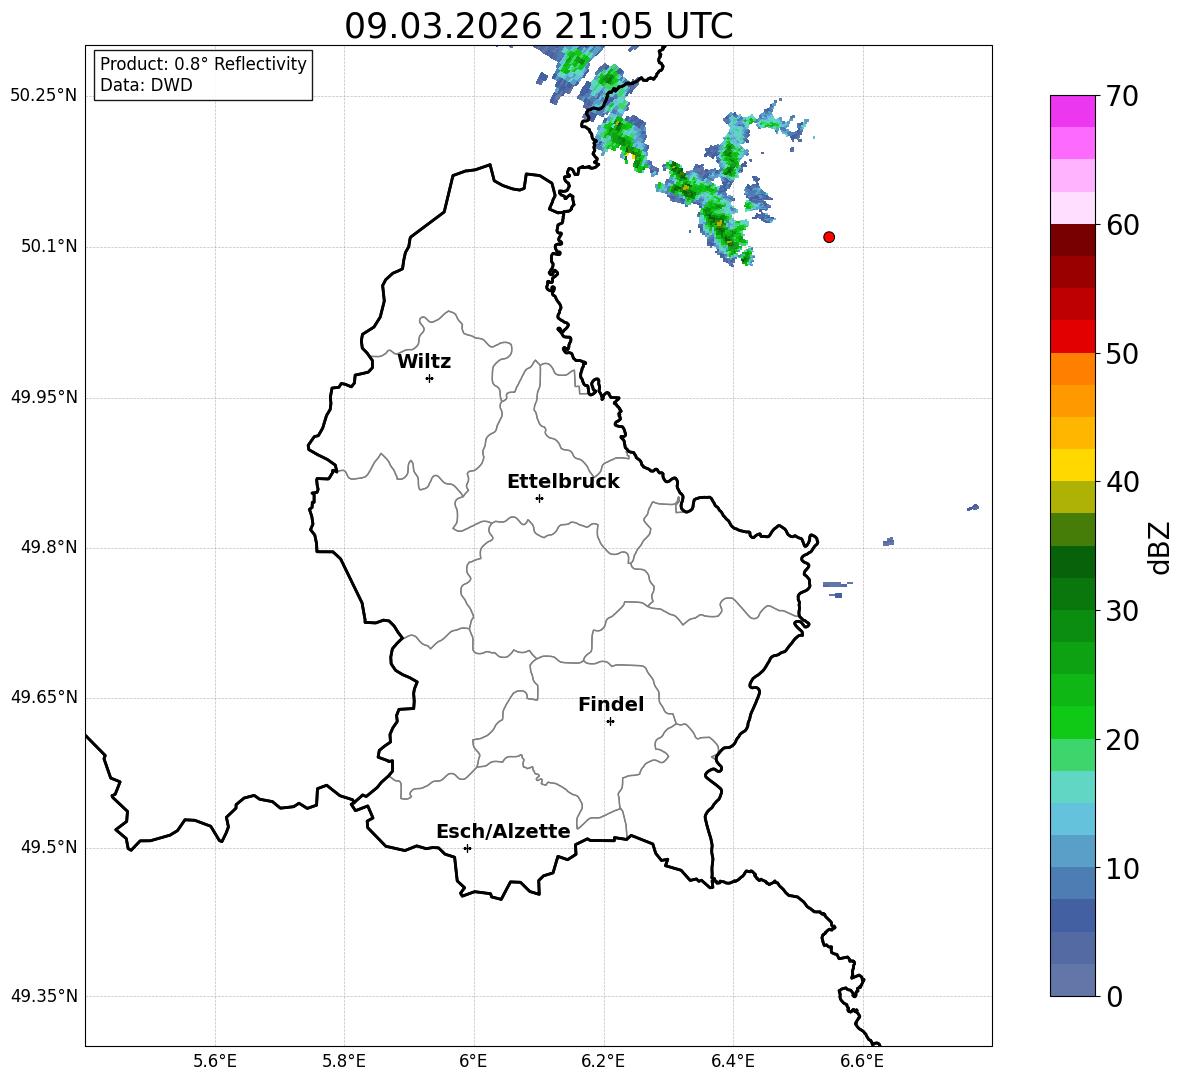This screenshot has height=1081, width=1184.
Task: Click the cross marker below Wiltz
Action: (430, 378)
